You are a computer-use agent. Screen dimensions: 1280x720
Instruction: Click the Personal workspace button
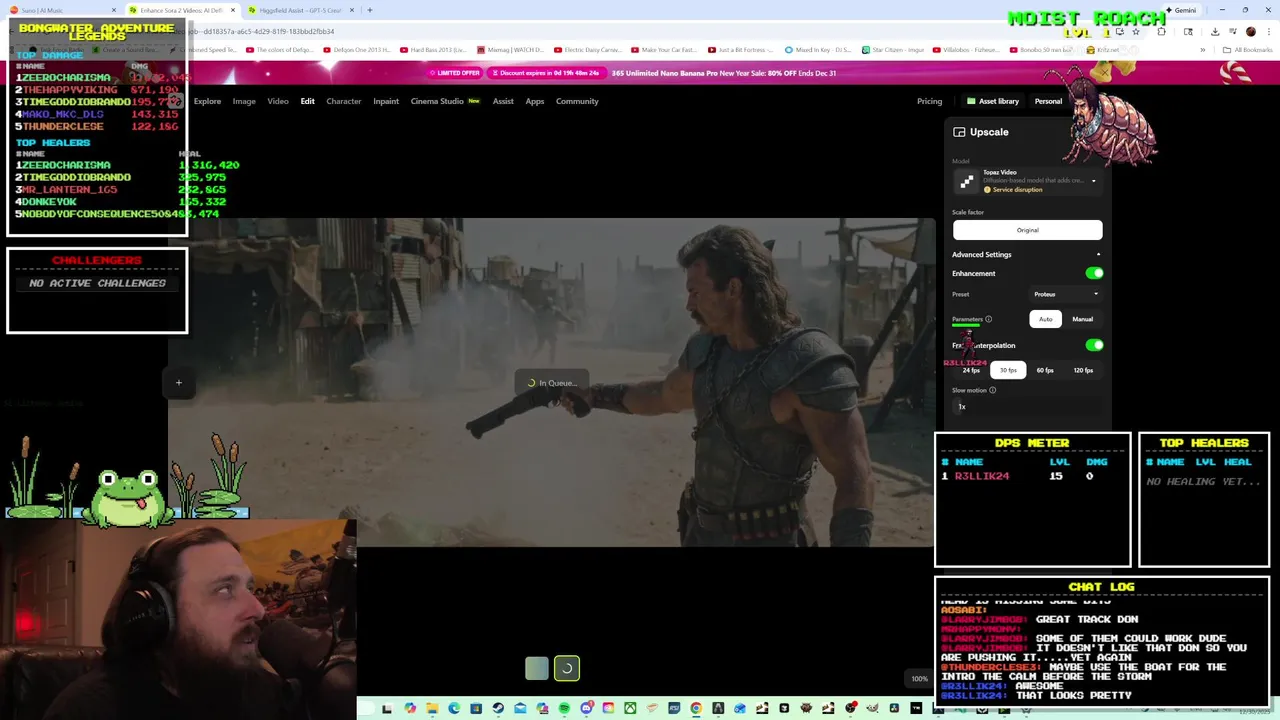point(1048,101)
